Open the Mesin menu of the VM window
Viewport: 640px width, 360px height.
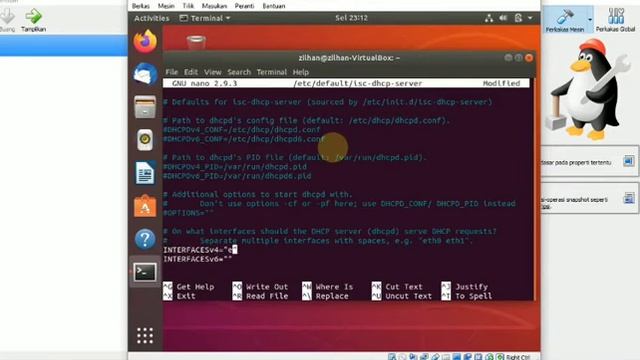166,6
